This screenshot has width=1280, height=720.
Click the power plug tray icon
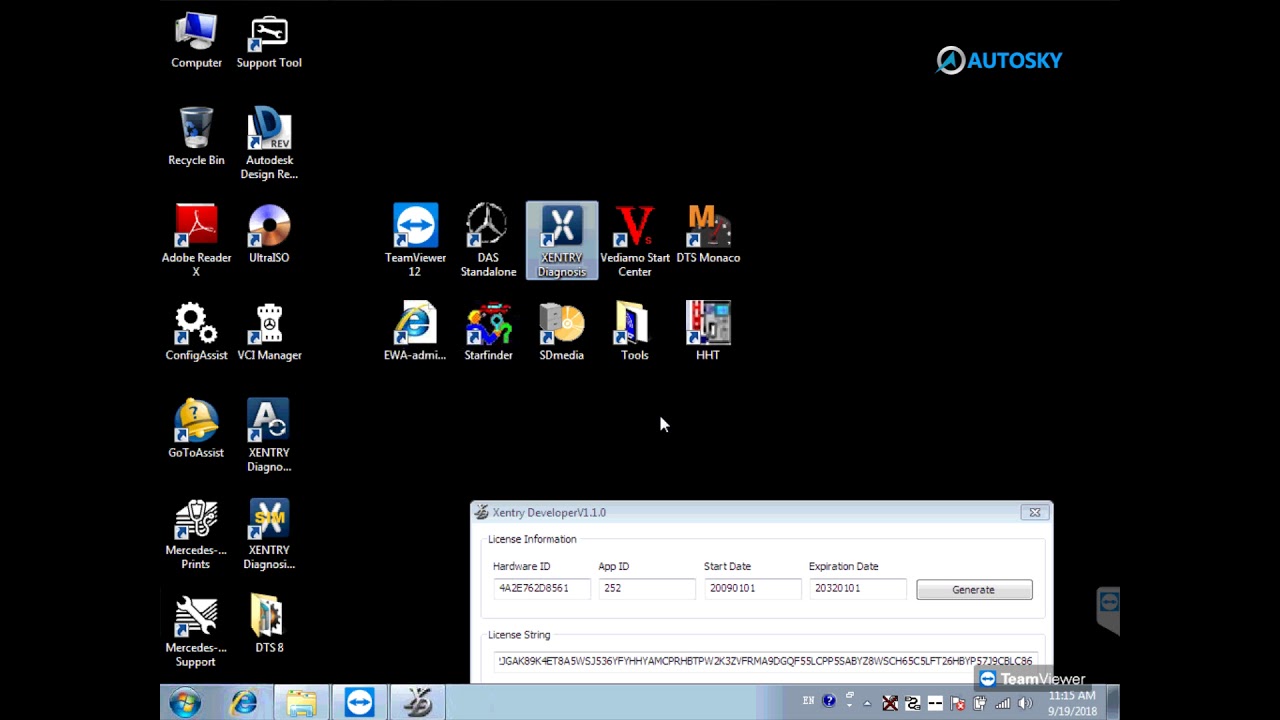pyautogui.click(x=981, y=704)
